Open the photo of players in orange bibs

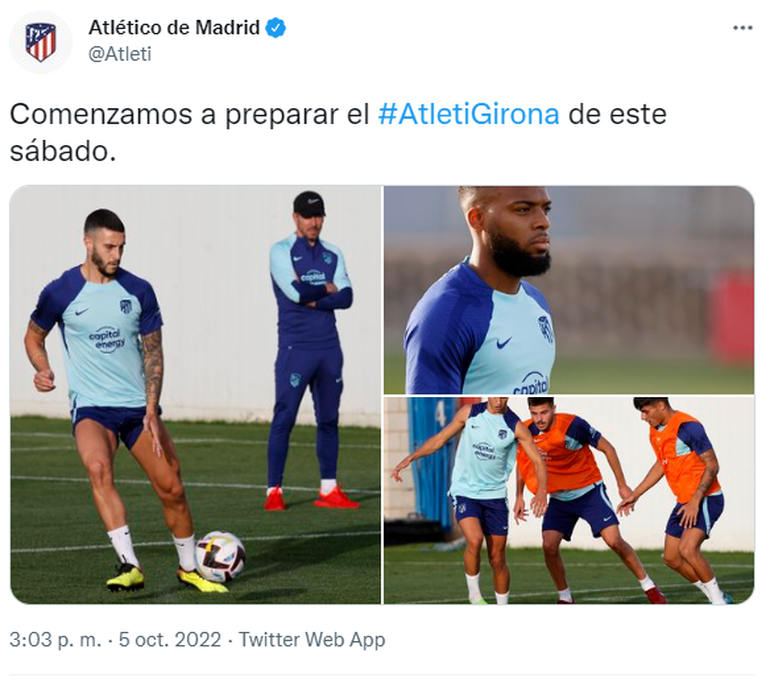coord(569,500)
